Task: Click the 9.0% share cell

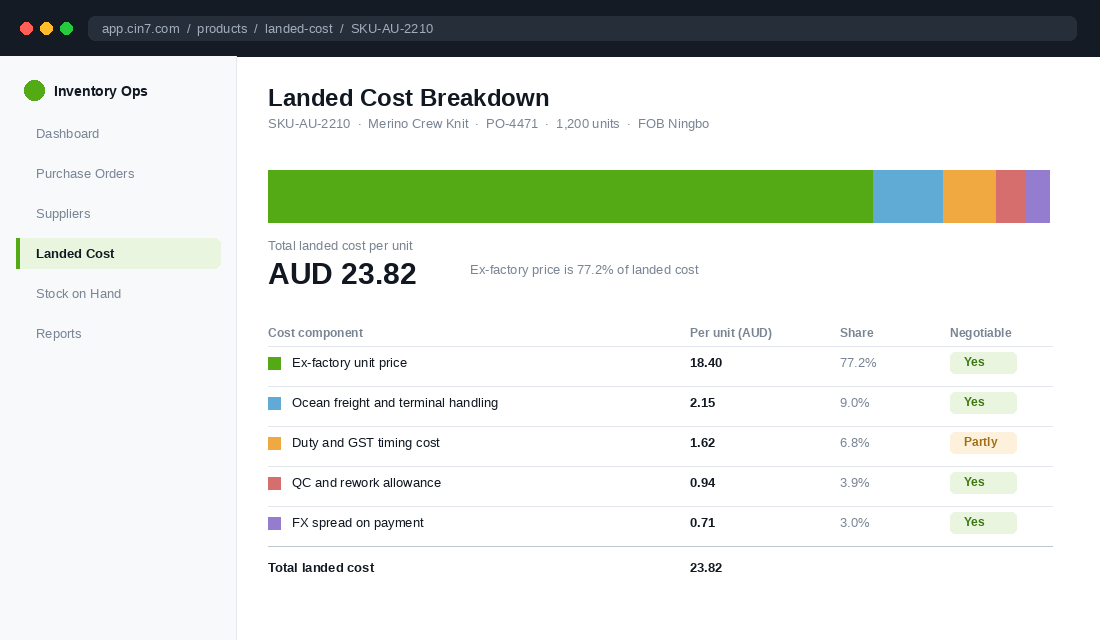Action: coord(854,403)
